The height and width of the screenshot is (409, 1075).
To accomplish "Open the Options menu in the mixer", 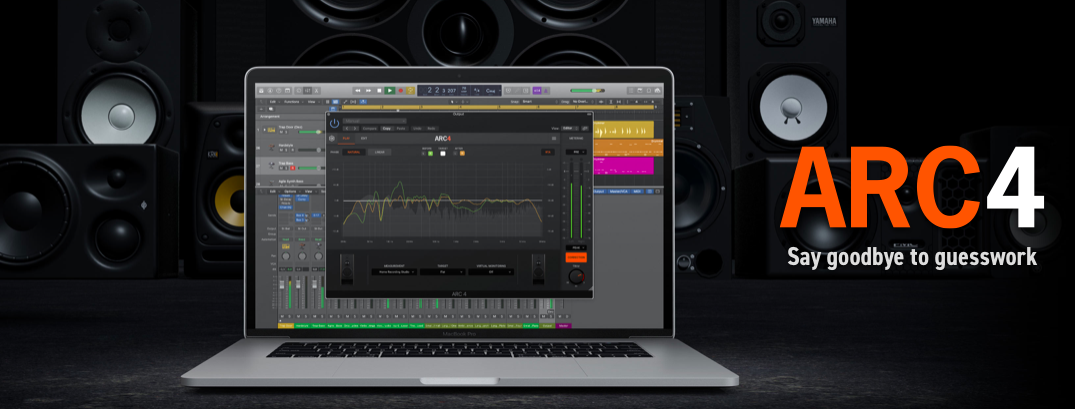I will click(x=290, y=191).
